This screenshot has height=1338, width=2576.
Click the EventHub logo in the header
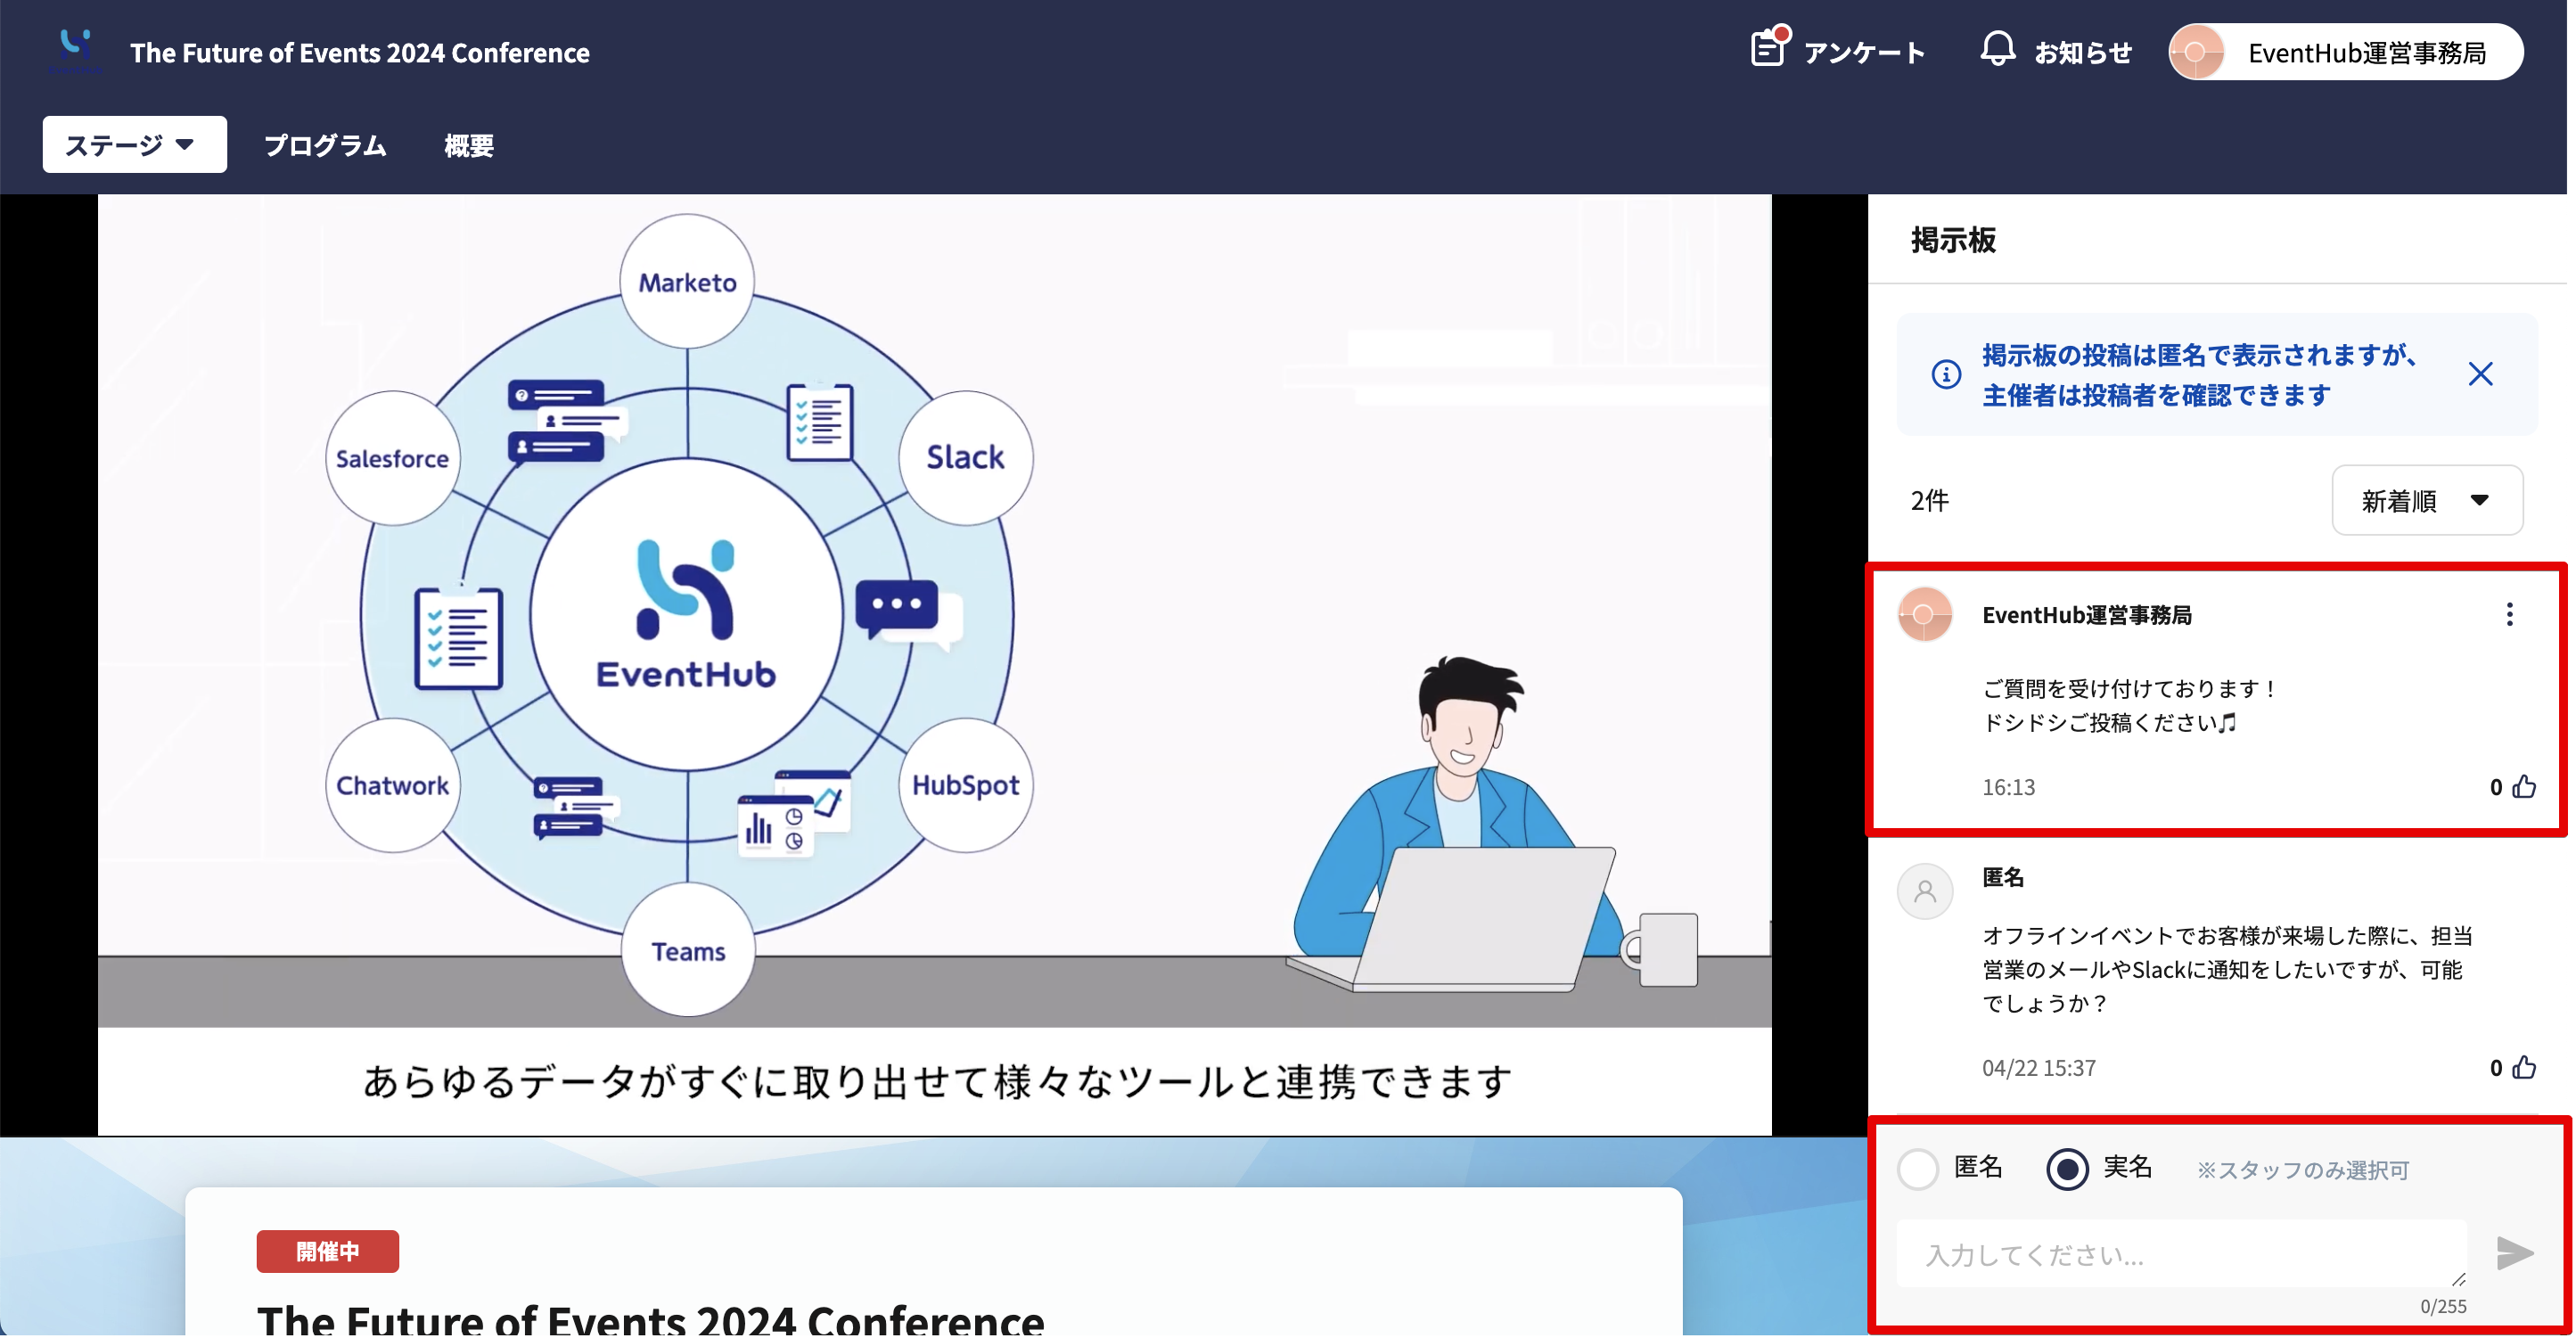coord(75,49)
